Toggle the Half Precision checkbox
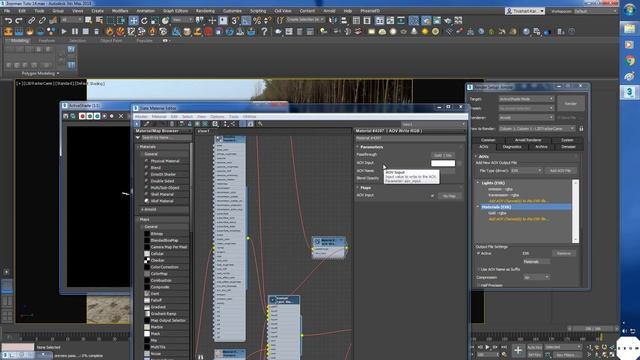 pyautogui.click(x=479, y=285)
